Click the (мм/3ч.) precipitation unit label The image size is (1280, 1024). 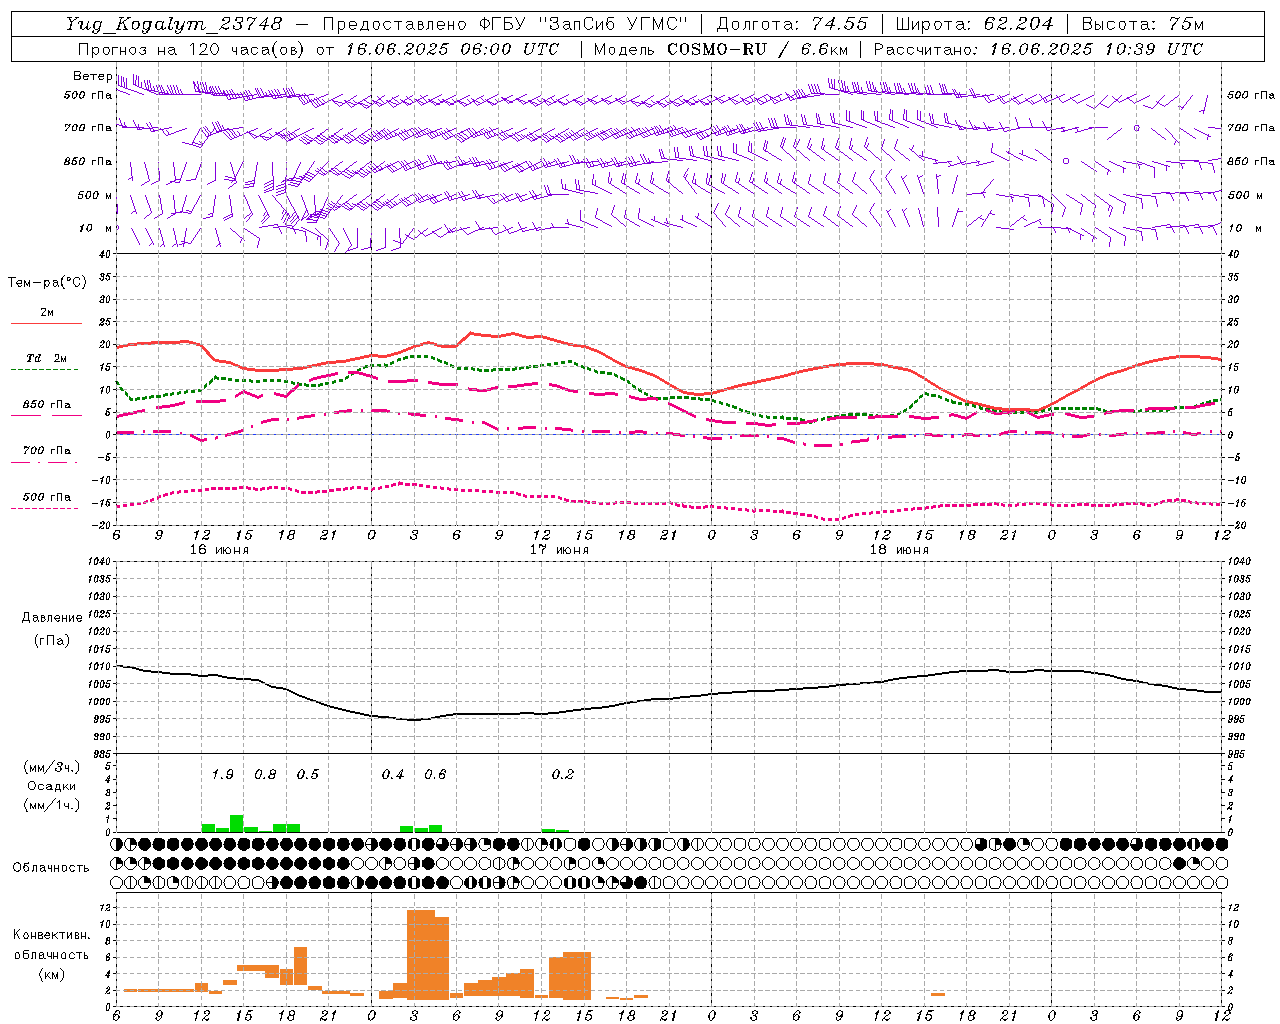pyautogui.click(x=51, y=767)
